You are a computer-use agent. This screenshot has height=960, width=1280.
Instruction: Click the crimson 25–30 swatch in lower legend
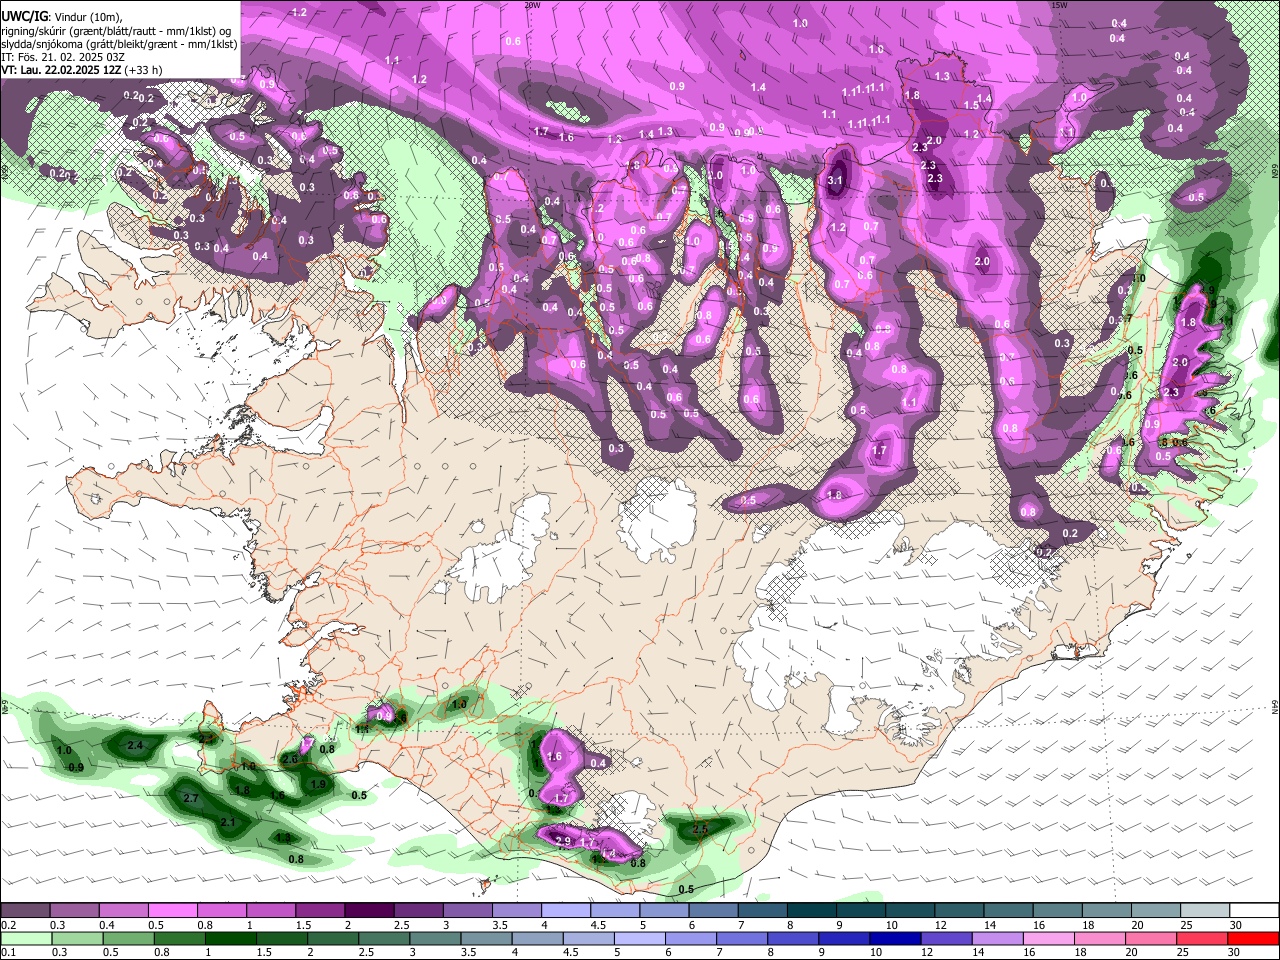pyautogui.click(x=1203, y=938)
